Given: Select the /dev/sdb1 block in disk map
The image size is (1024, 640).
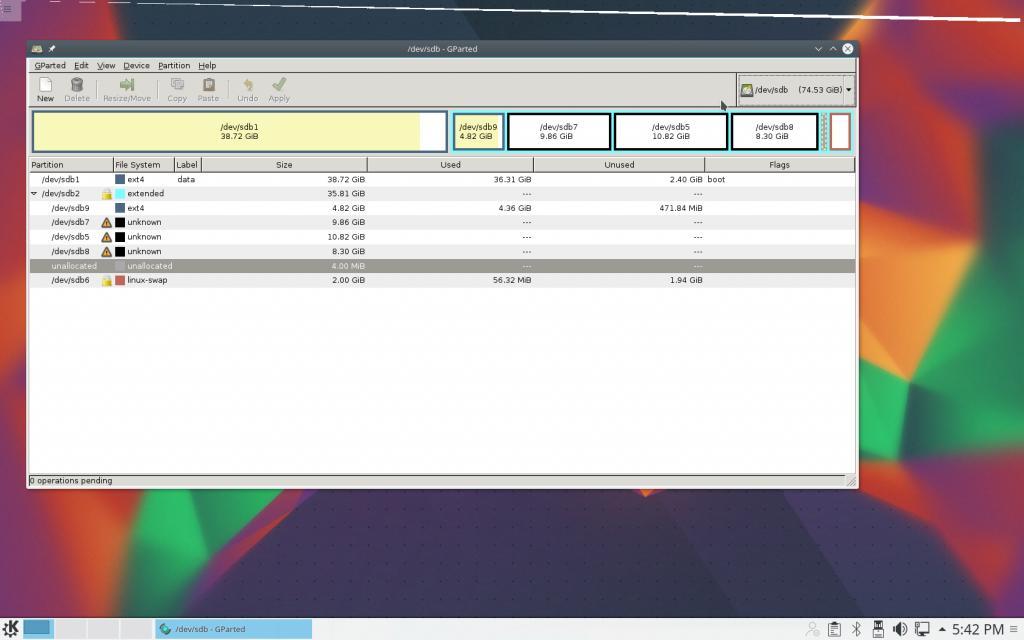Looking at the screenshot, I should point(239,132).
